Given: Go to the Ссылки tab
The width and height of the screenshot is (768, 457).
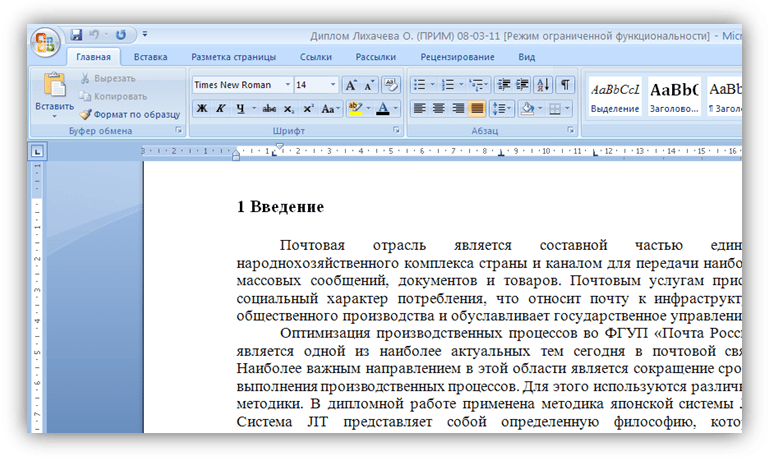Looking at the screenshot, I should point(316,57).
